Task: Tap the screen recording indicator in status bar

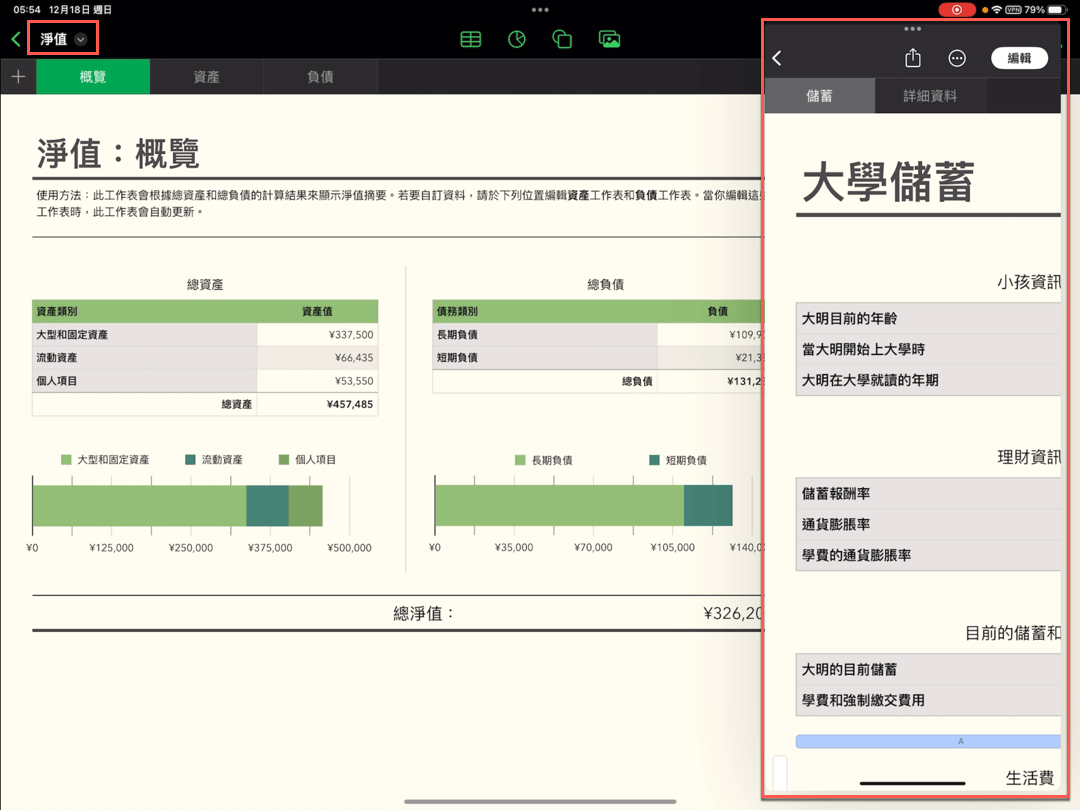Action: [x=957, y=10]
